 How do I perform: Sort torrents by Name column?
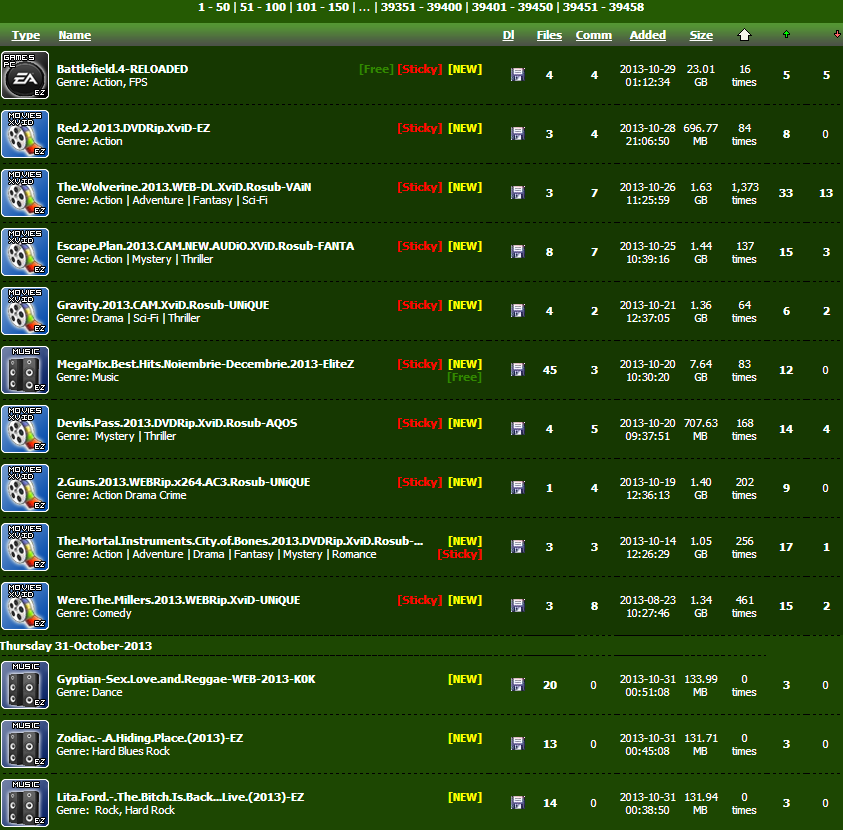point(75,35)
